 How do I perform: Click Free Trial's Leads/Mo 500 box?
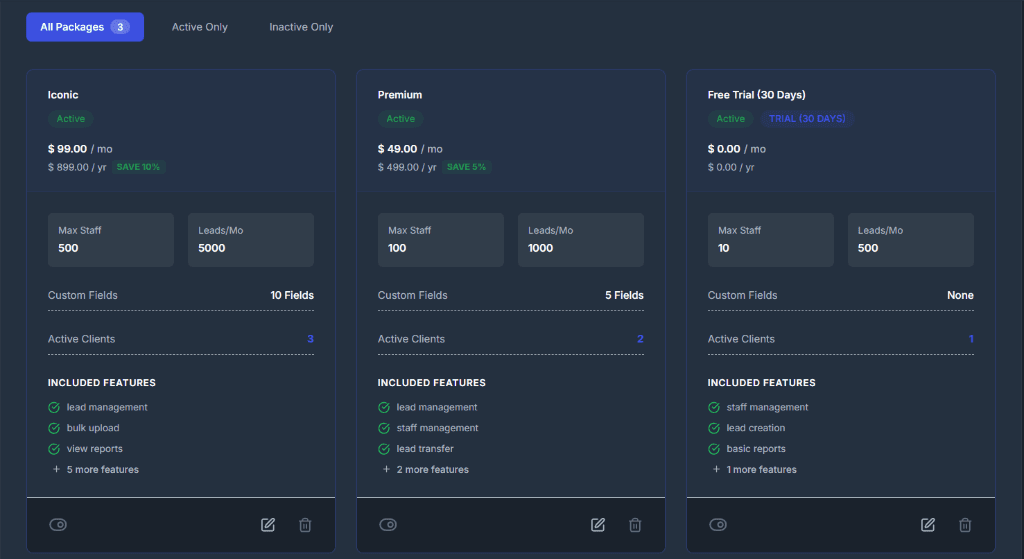910,240
